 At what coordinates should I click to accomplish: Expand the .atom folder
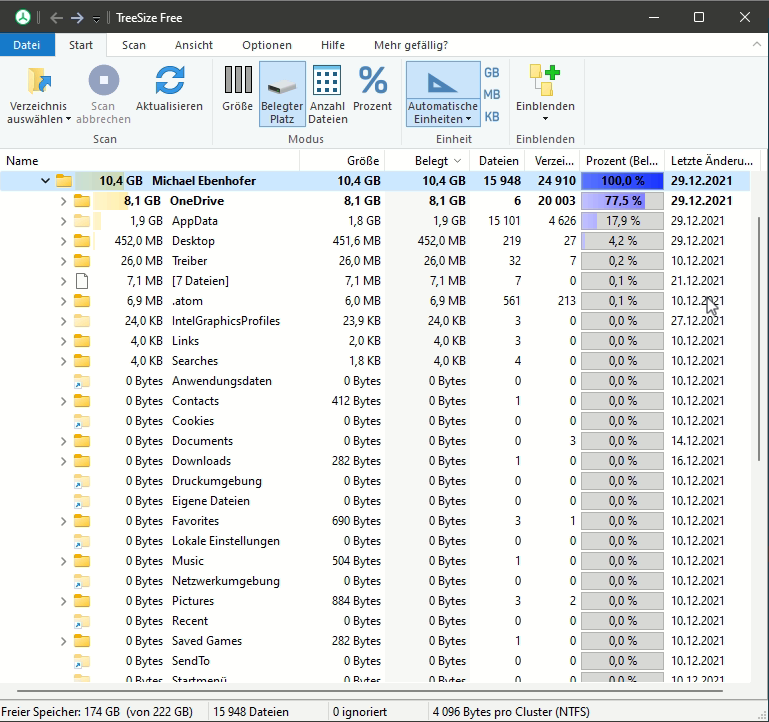click(x=63, y=301)
